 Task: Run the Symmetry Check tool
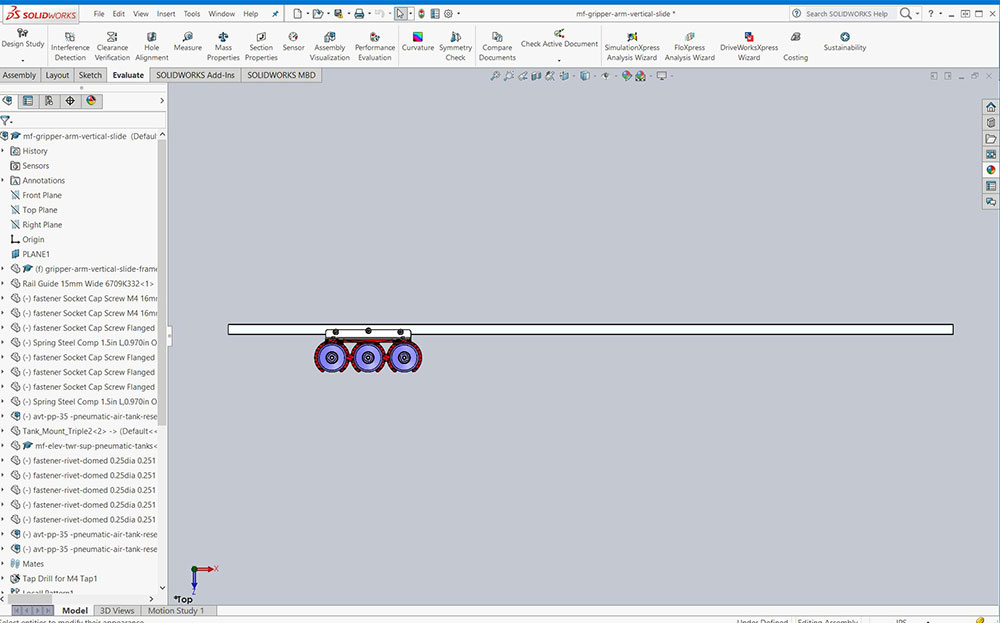coord(455,46)
